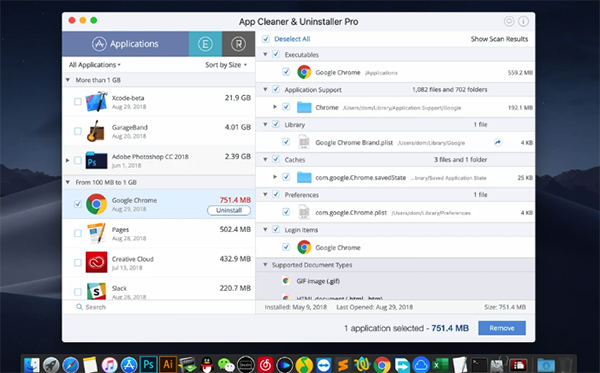Click the com.google.Chrome.savedState folder icon
The image size is (600, 373).
coord(304,177)
